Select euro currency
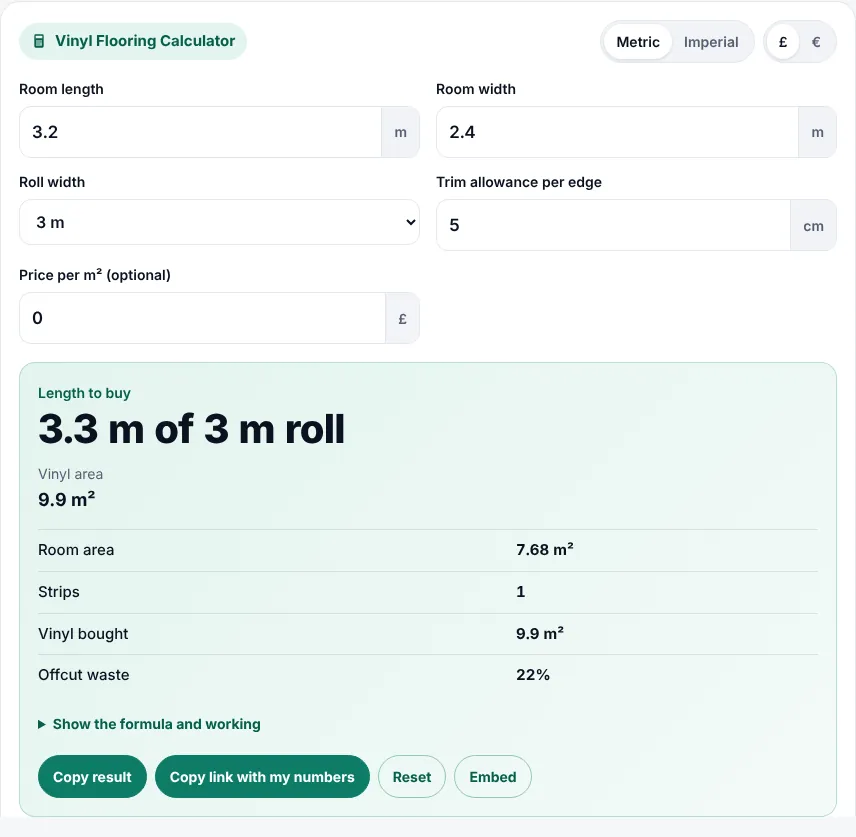The width and height of the screenshot is (856, 837). (816, 42)
